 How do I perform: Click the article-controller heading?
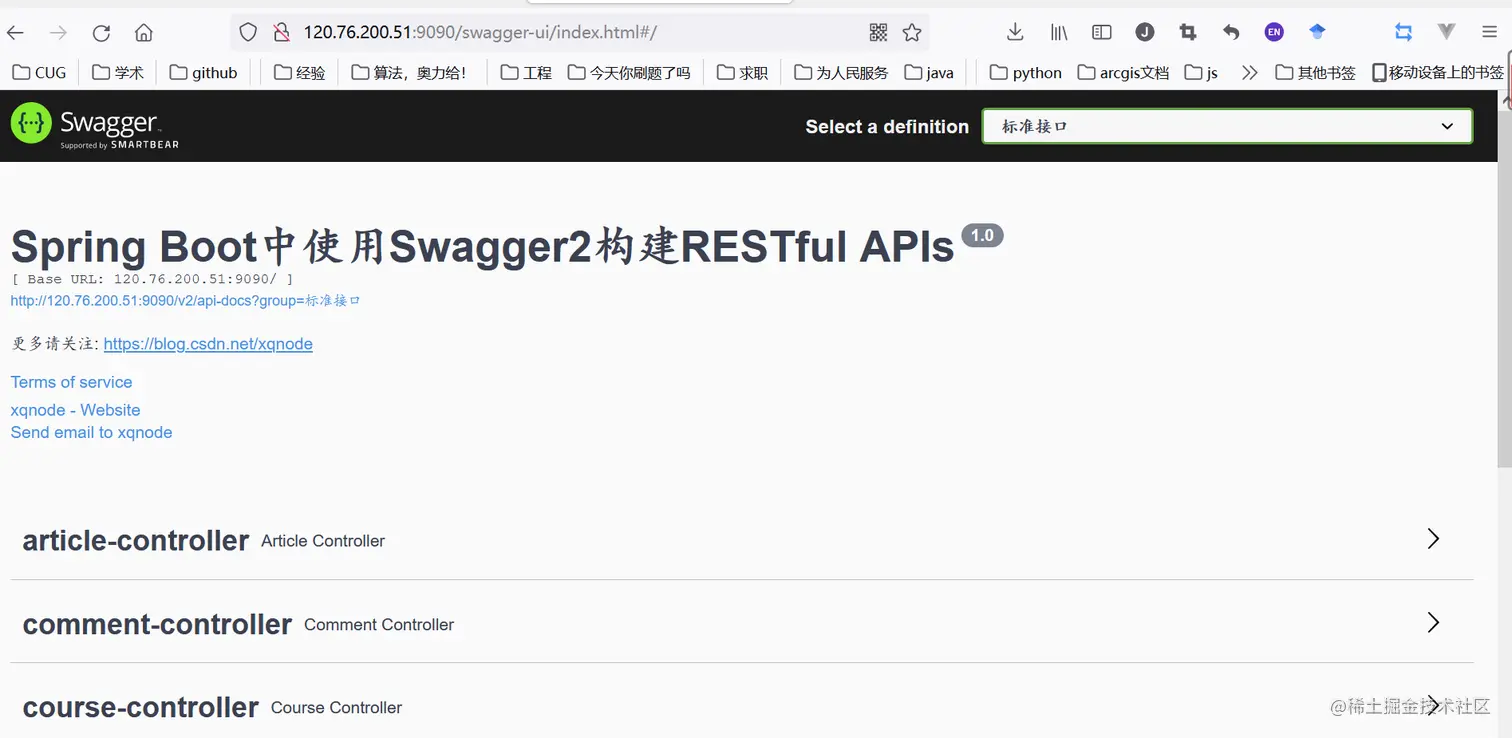pos(136,540)
